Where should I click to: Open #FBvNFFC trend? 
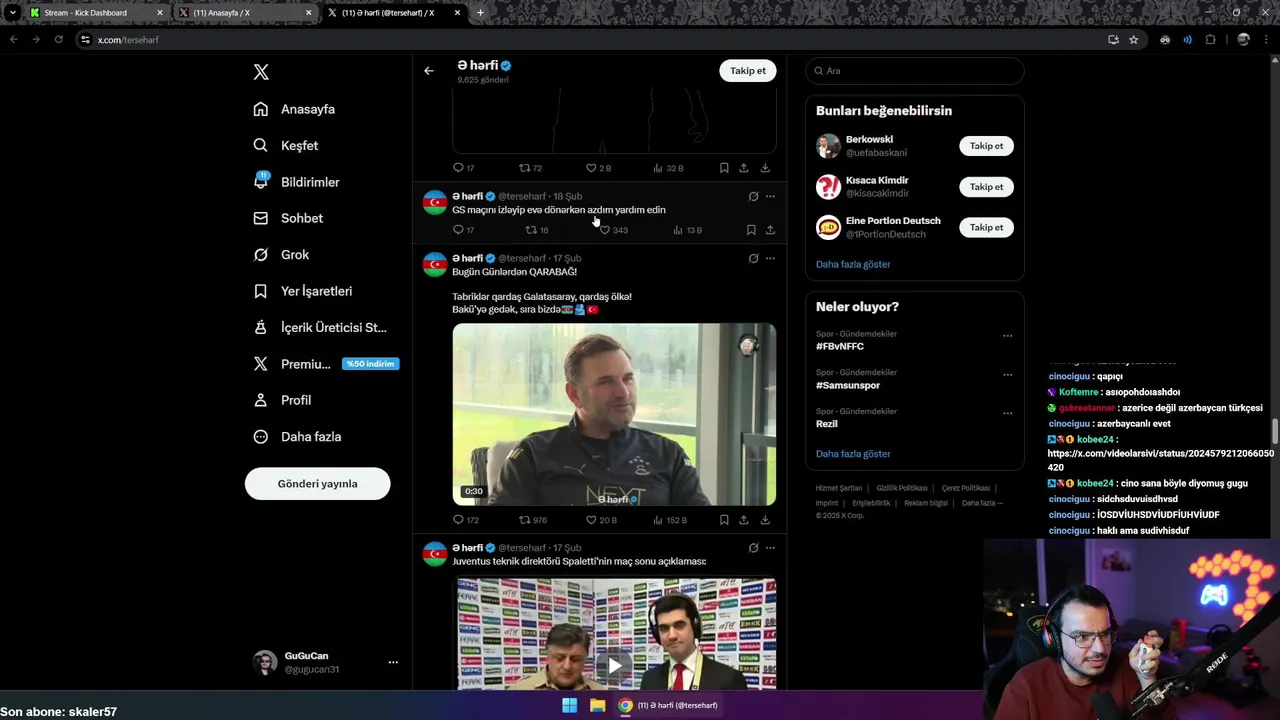840,346
